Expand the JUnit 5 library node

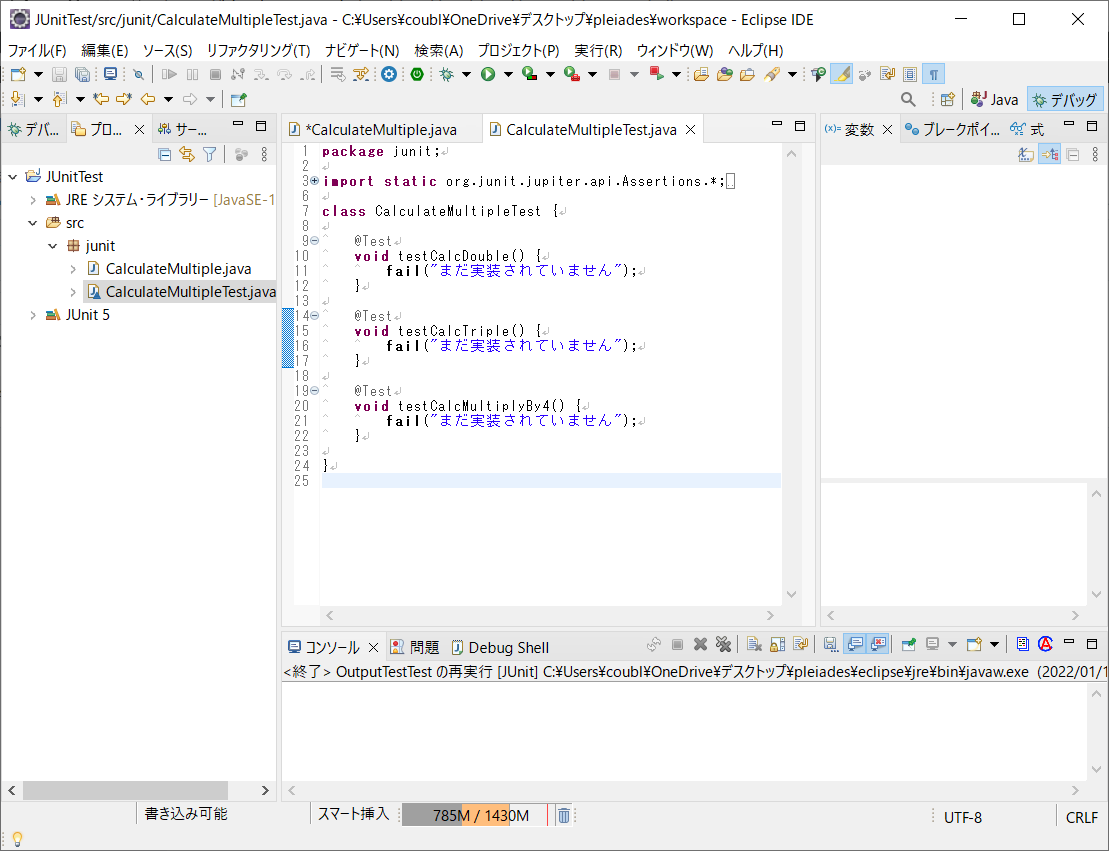pyautogui.click(x=33, y=315)
